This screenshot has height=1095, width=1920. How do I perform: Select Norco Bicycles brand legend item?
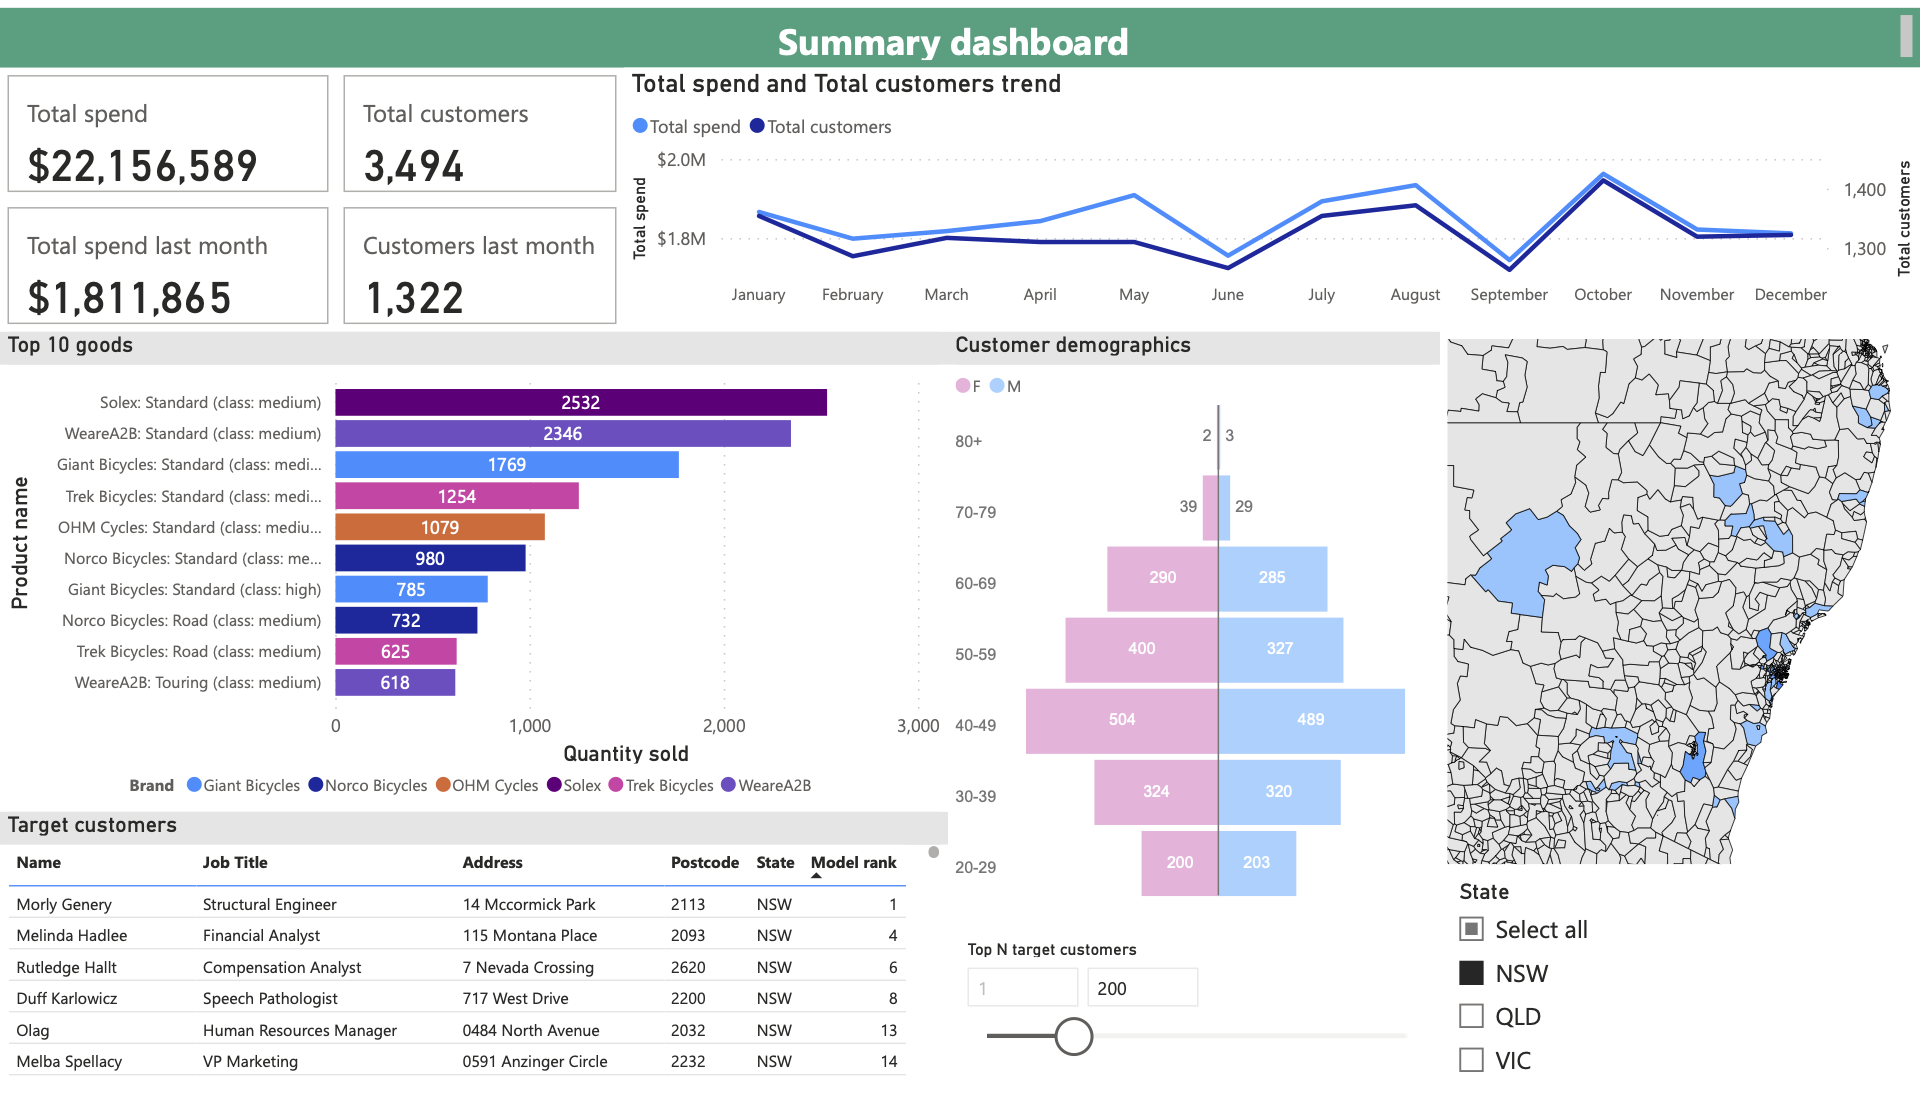[367, 786]
